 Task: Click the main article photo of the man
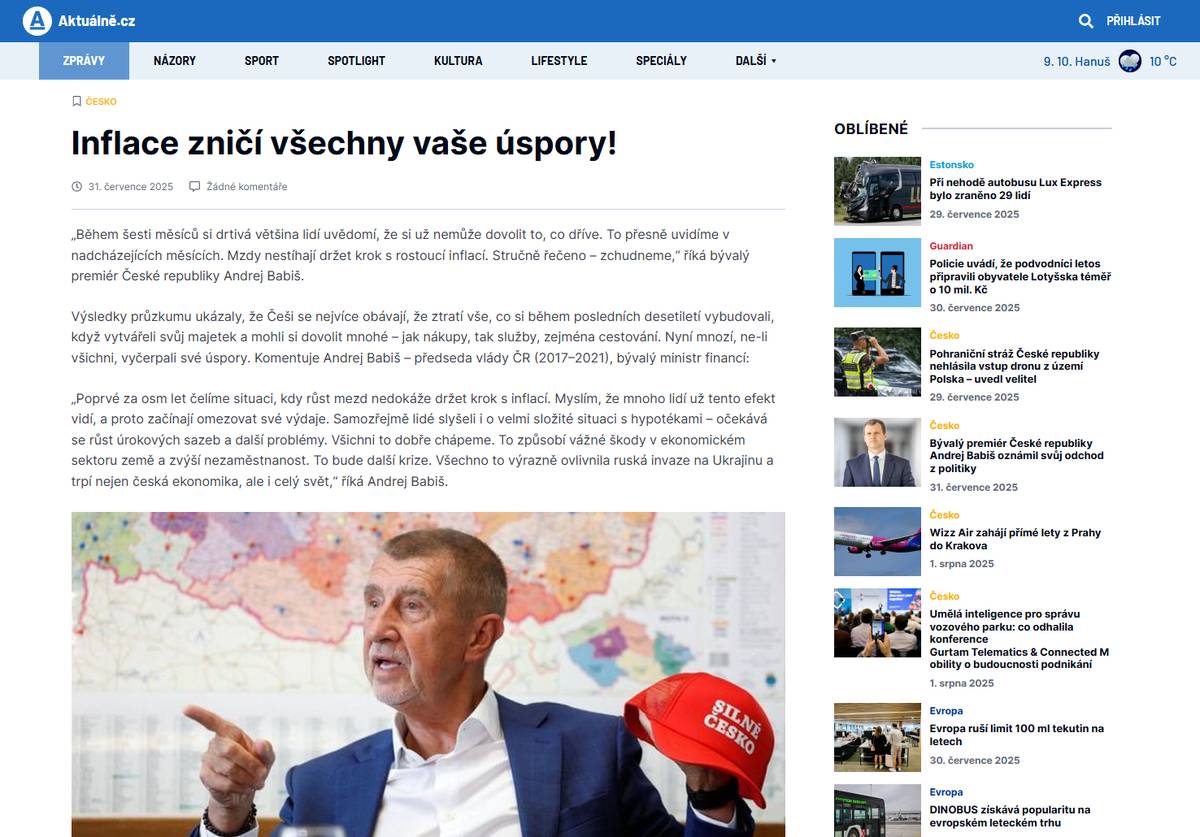(x=428, y=674)
